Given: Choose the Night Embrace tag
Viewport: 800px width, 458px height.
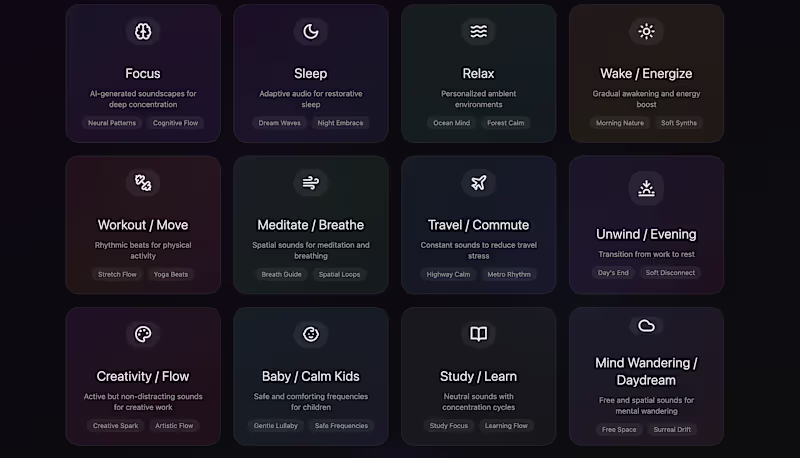Looking at the screenshot, I should (x=341, y=123).
